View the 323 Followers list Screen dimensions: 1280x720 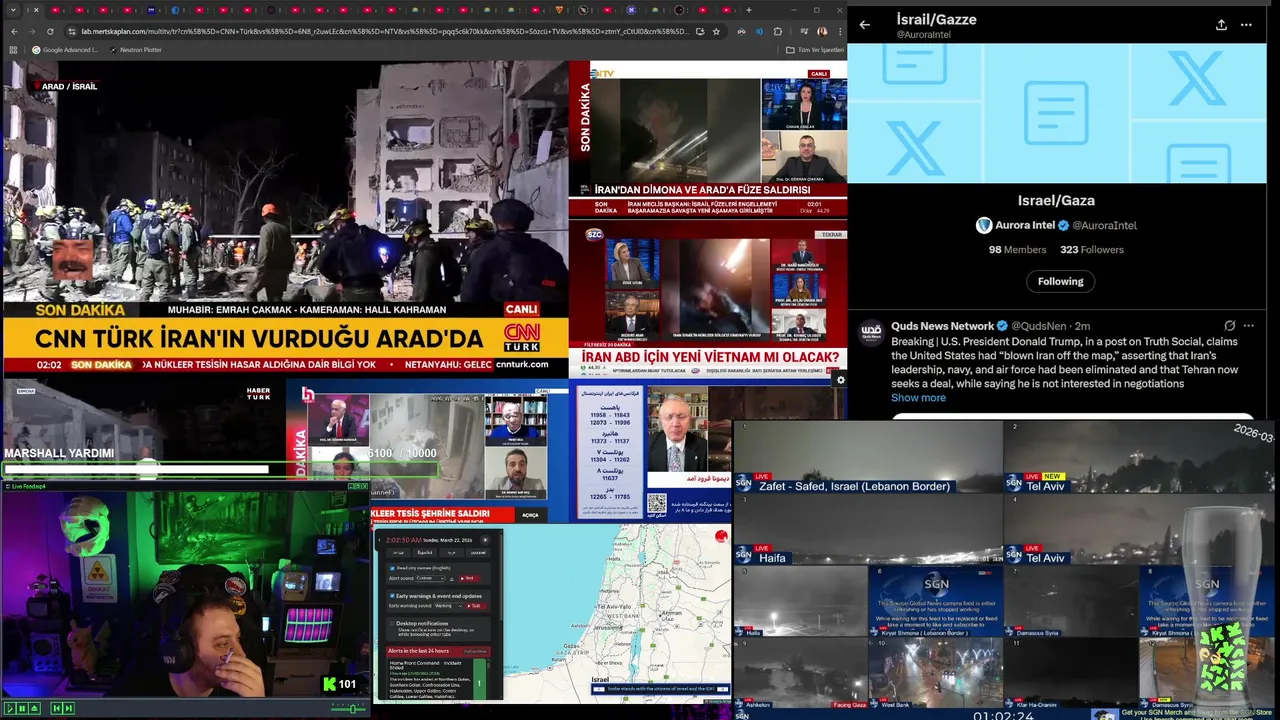point(1092,250)
